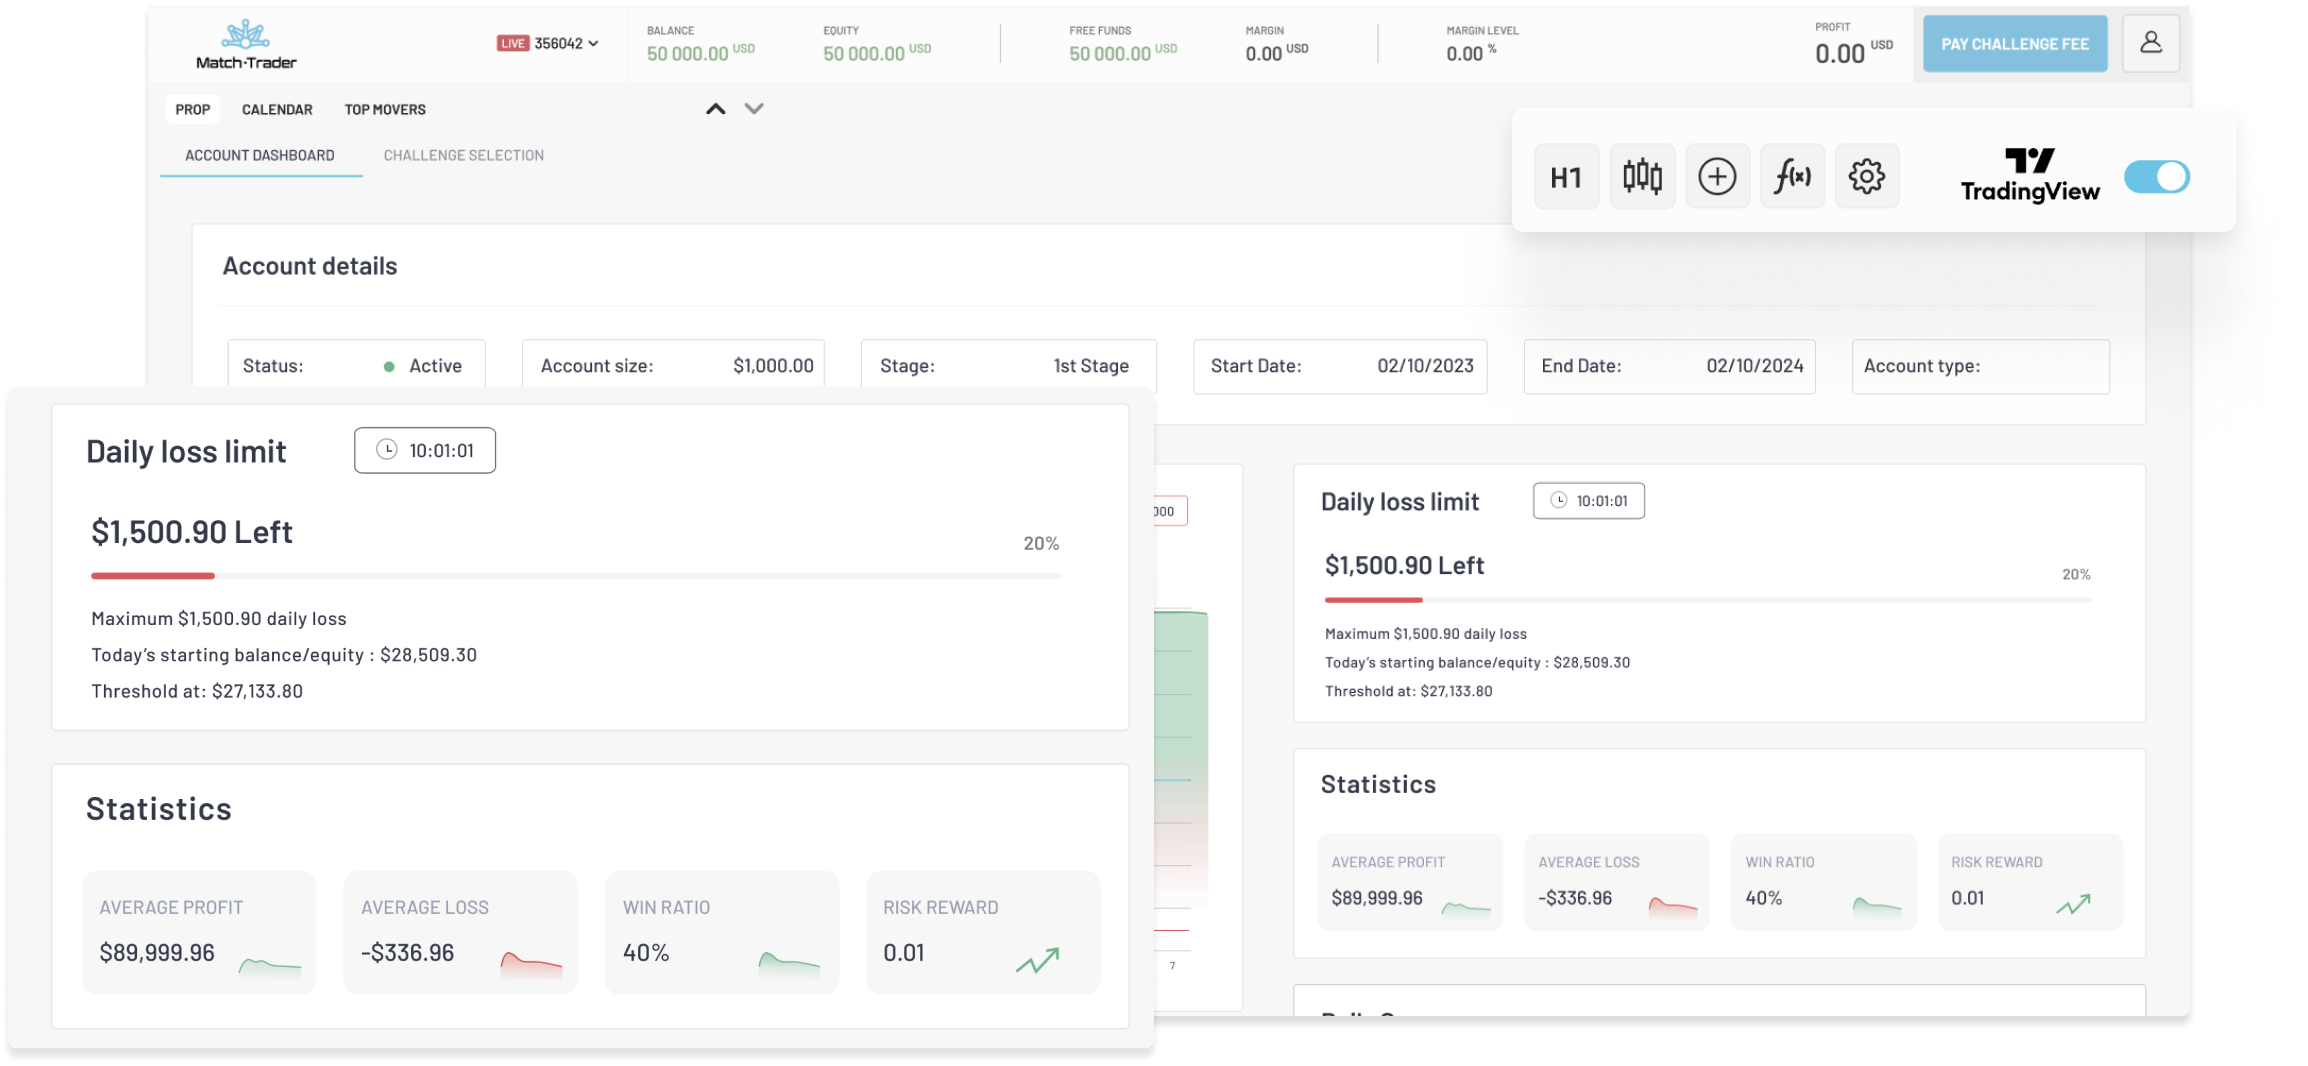Click the Active status indicator dot
This screenshot has width=2308, height=1066.
(388, 366)
